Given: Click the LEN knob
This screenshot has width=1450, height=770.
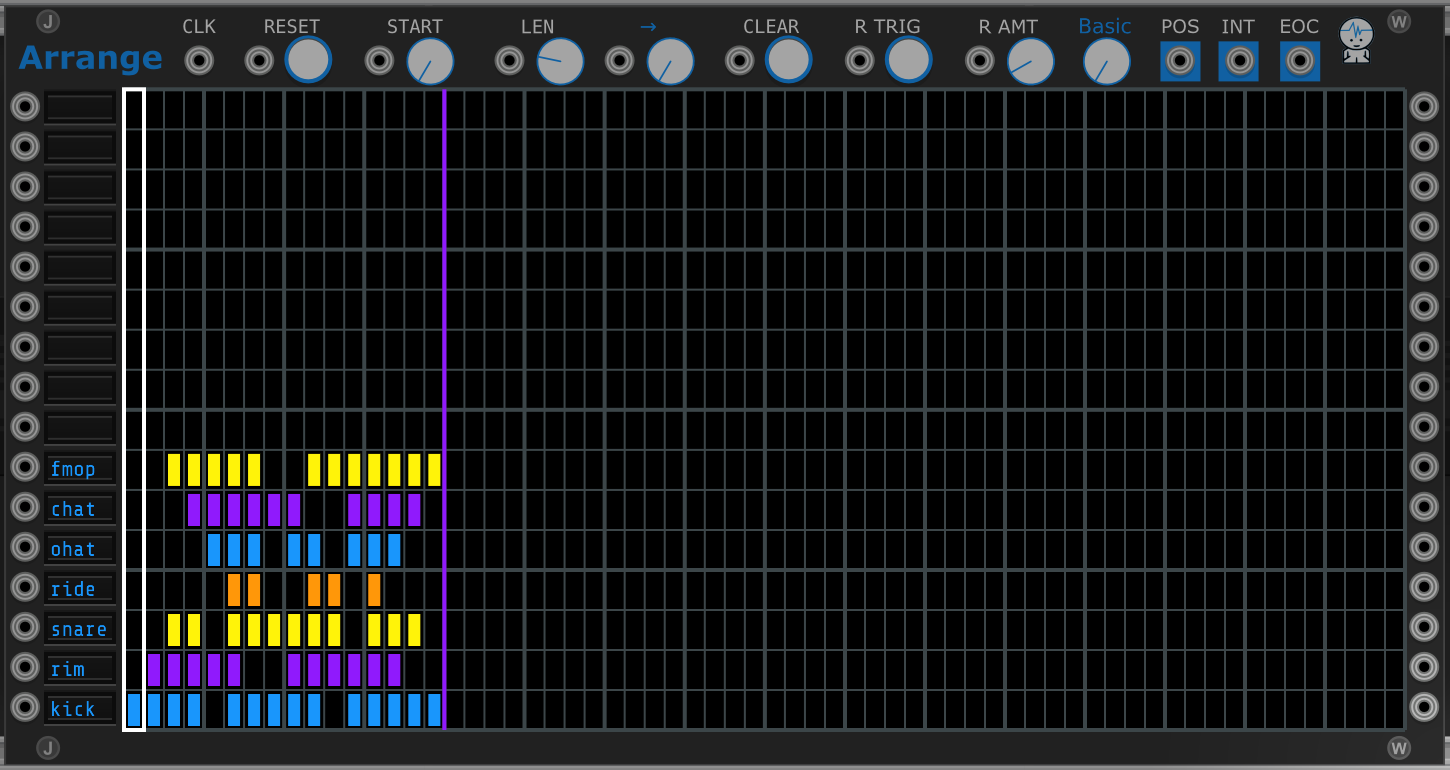Looking at the screenshot, I should coord(560,62).
